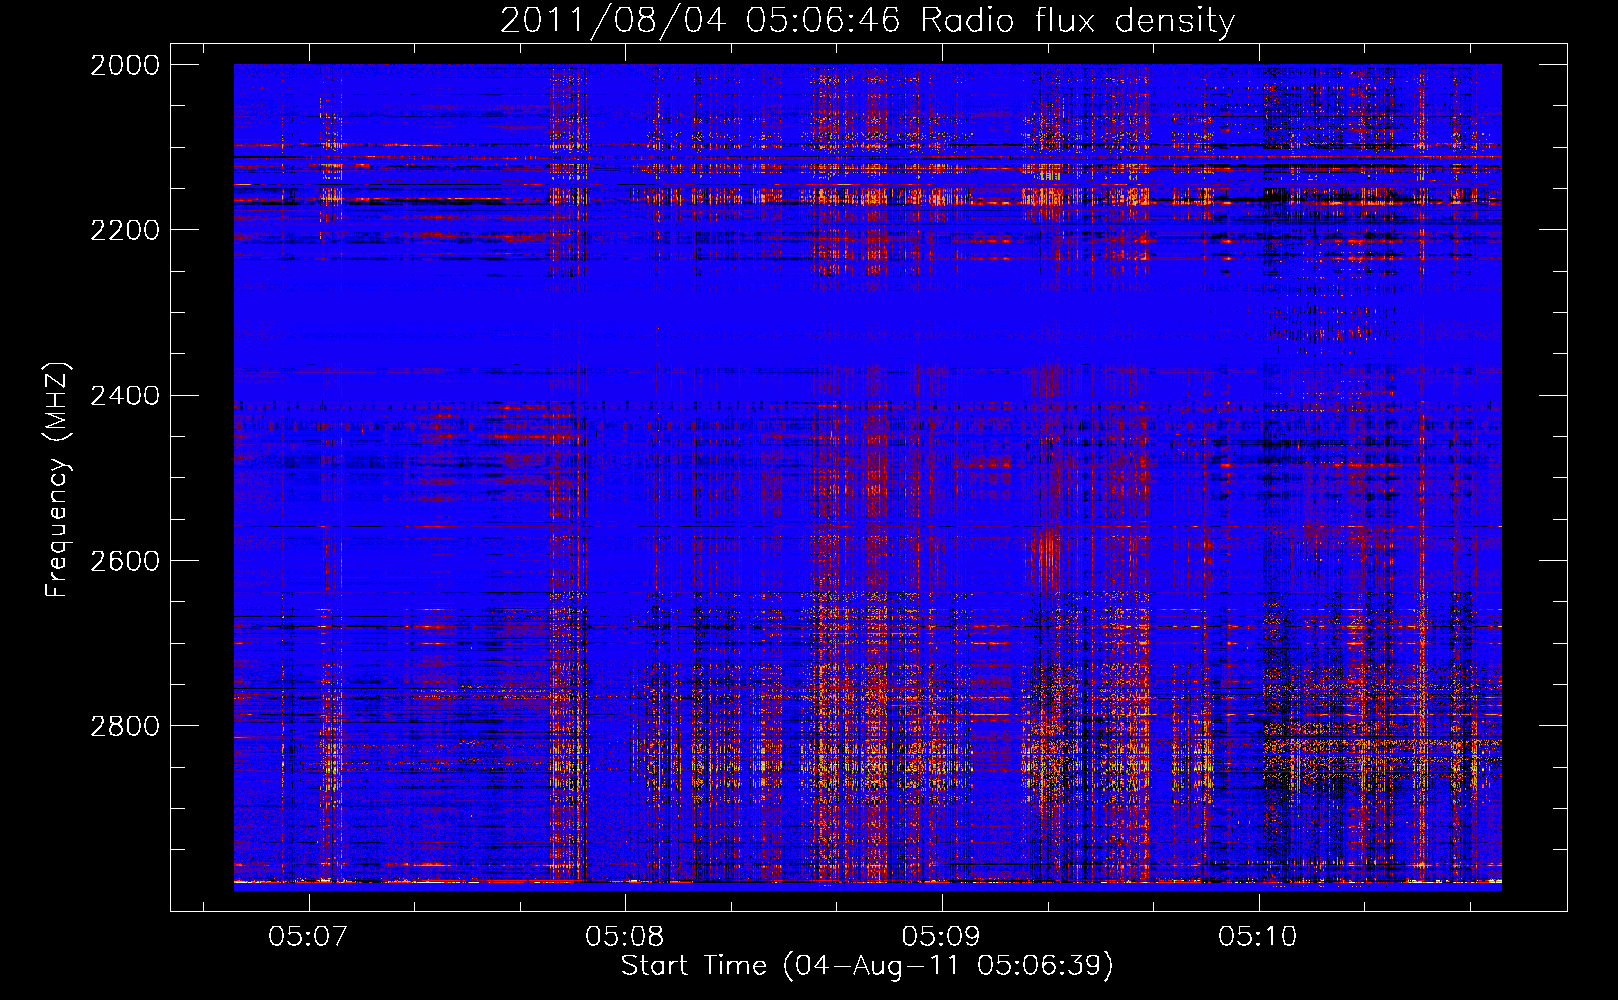The image size is (1618, 1000).
Task: Click the 2600 frequency axis label
Action: [125, 560]
